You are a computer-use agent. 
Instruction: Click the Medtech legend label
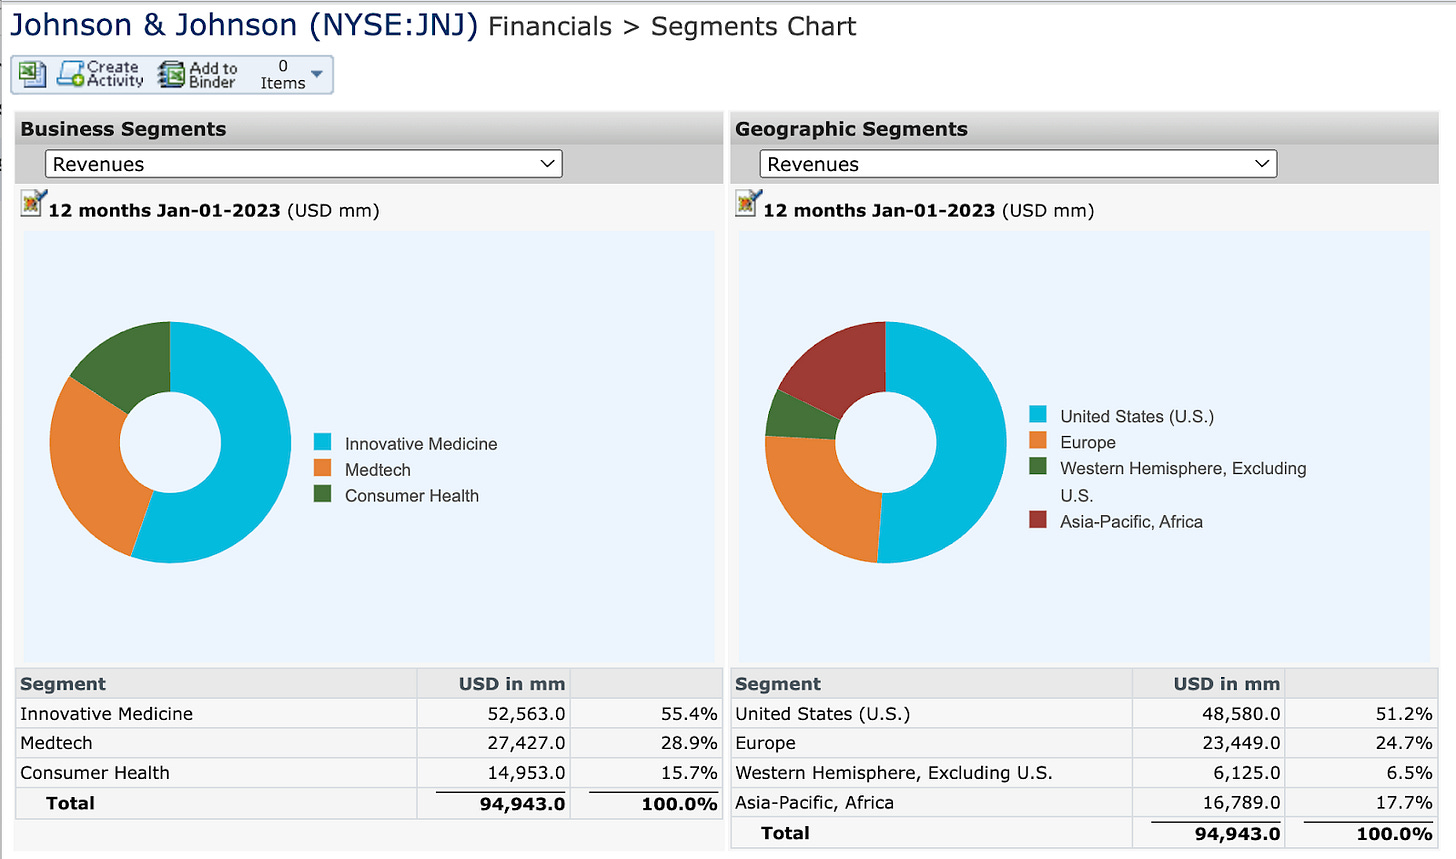[x=378, y=470]
